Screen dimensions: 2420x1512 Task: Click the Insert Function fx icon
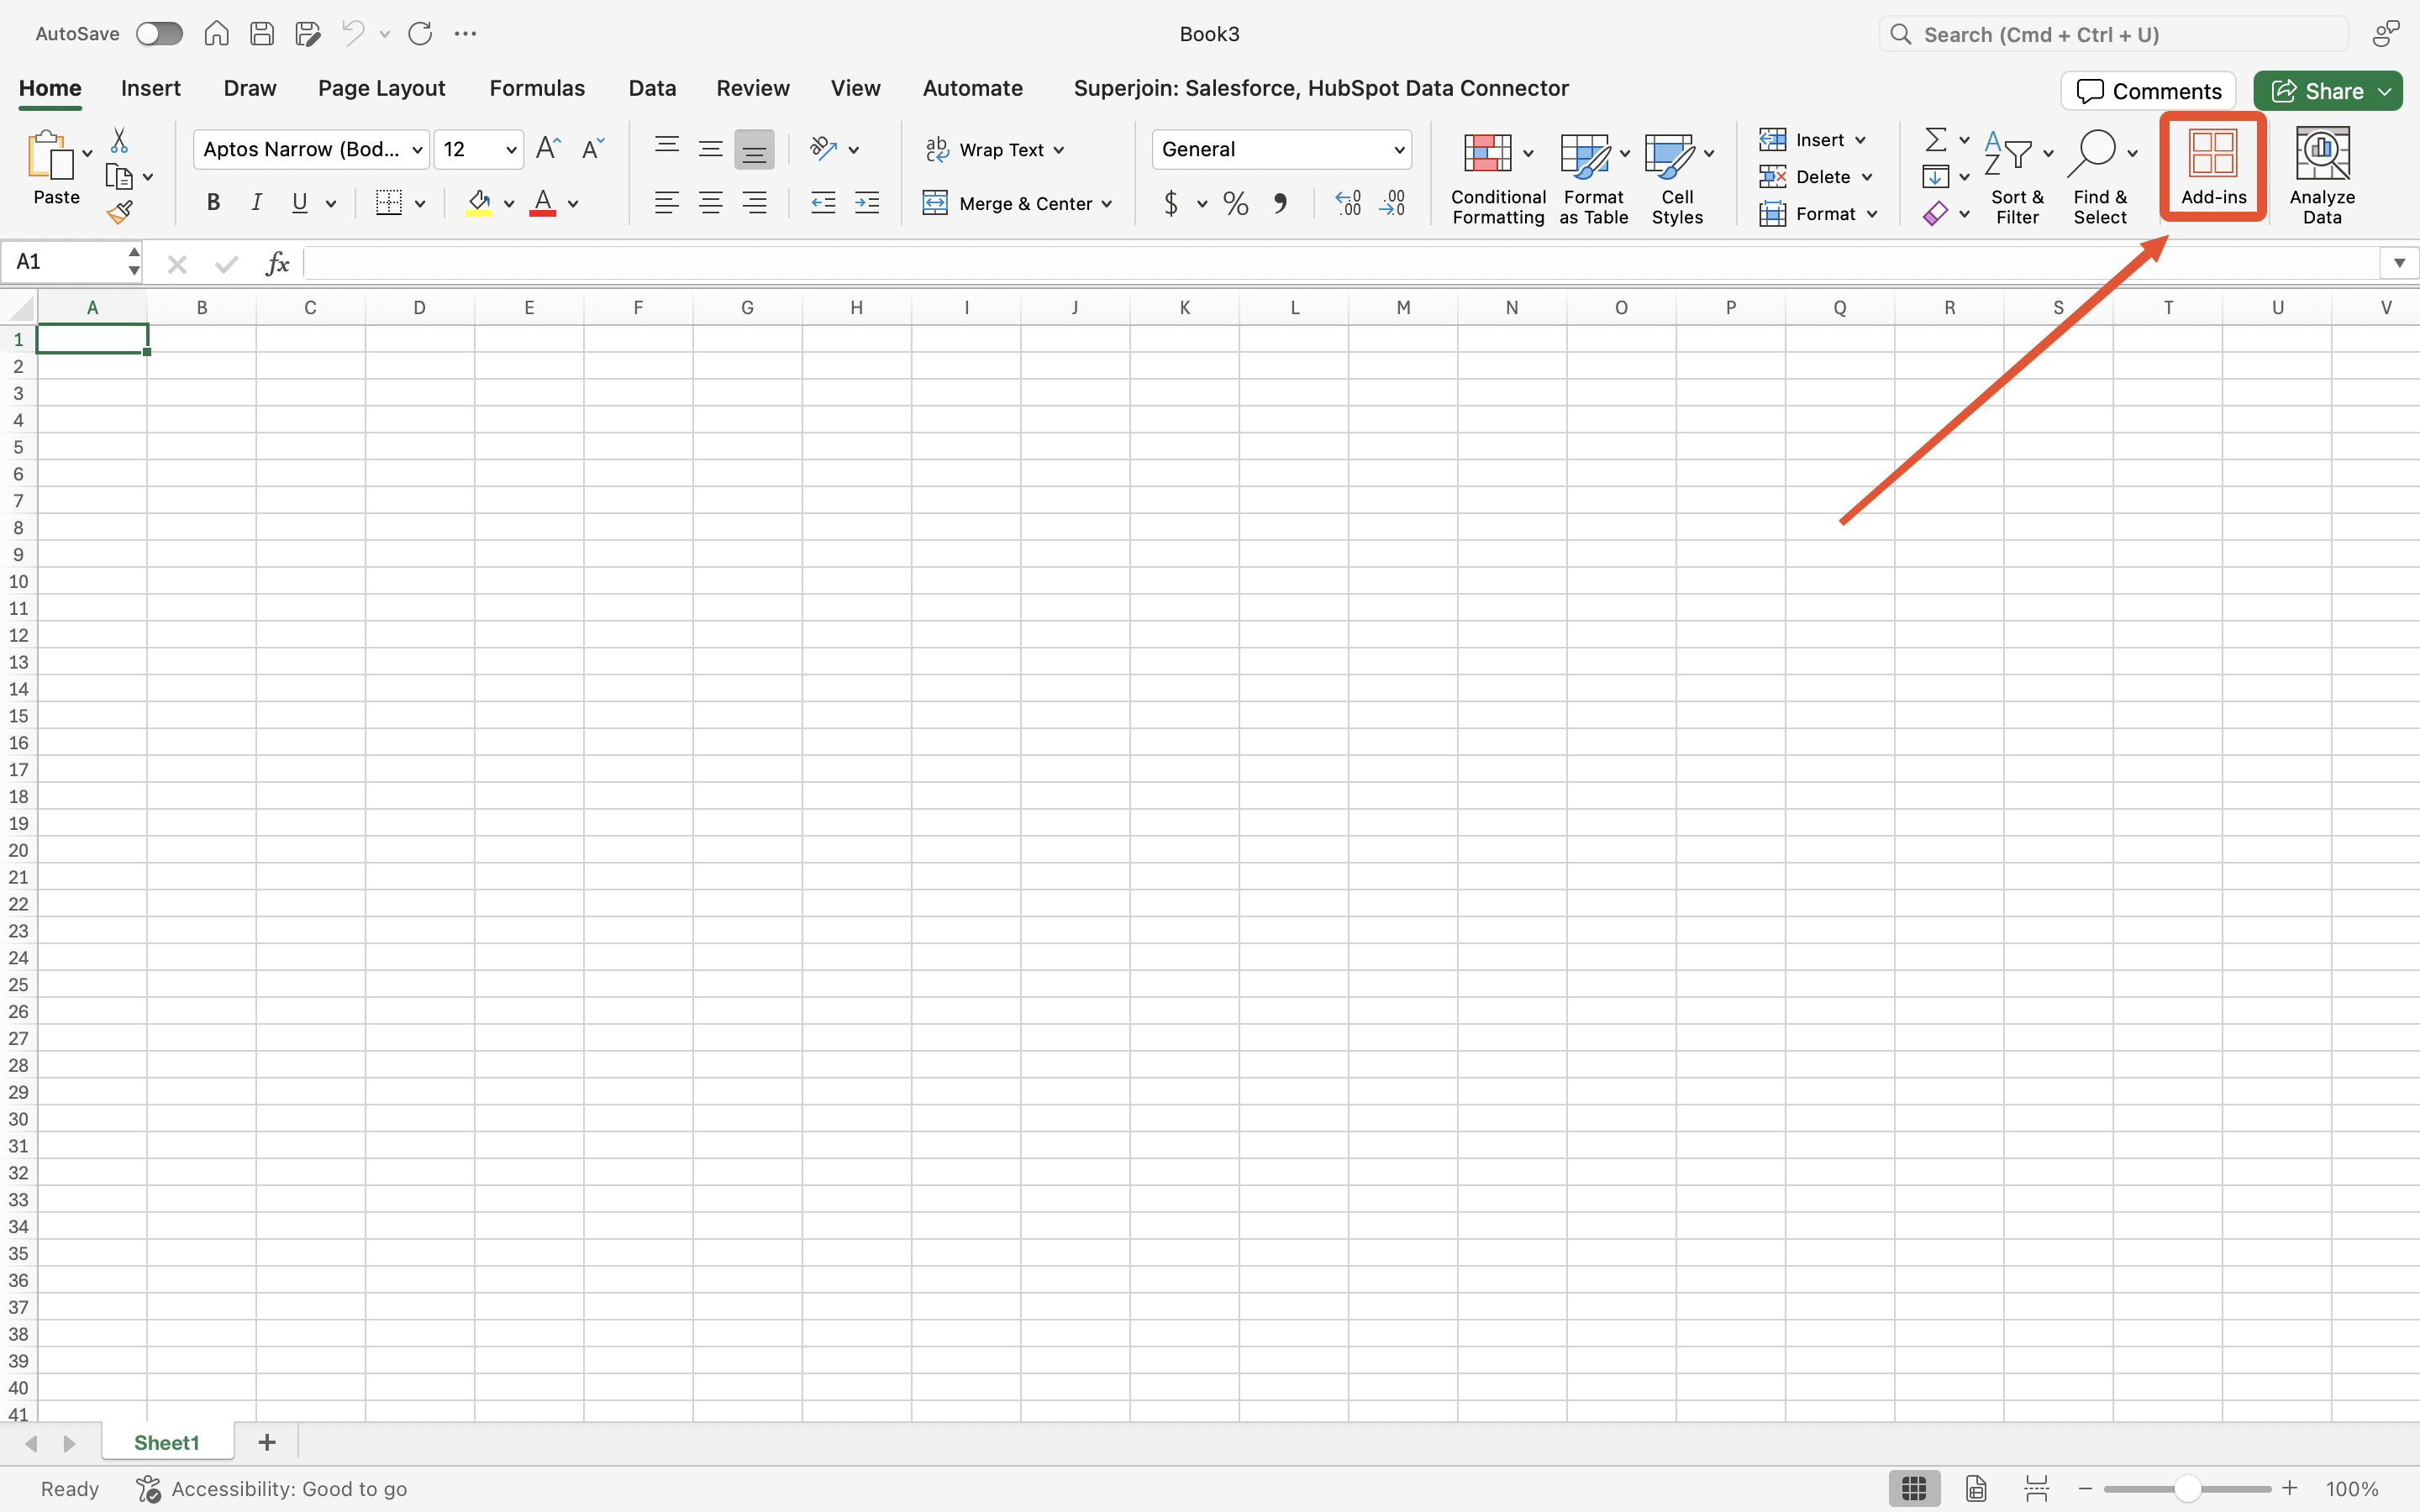(277, 264)
